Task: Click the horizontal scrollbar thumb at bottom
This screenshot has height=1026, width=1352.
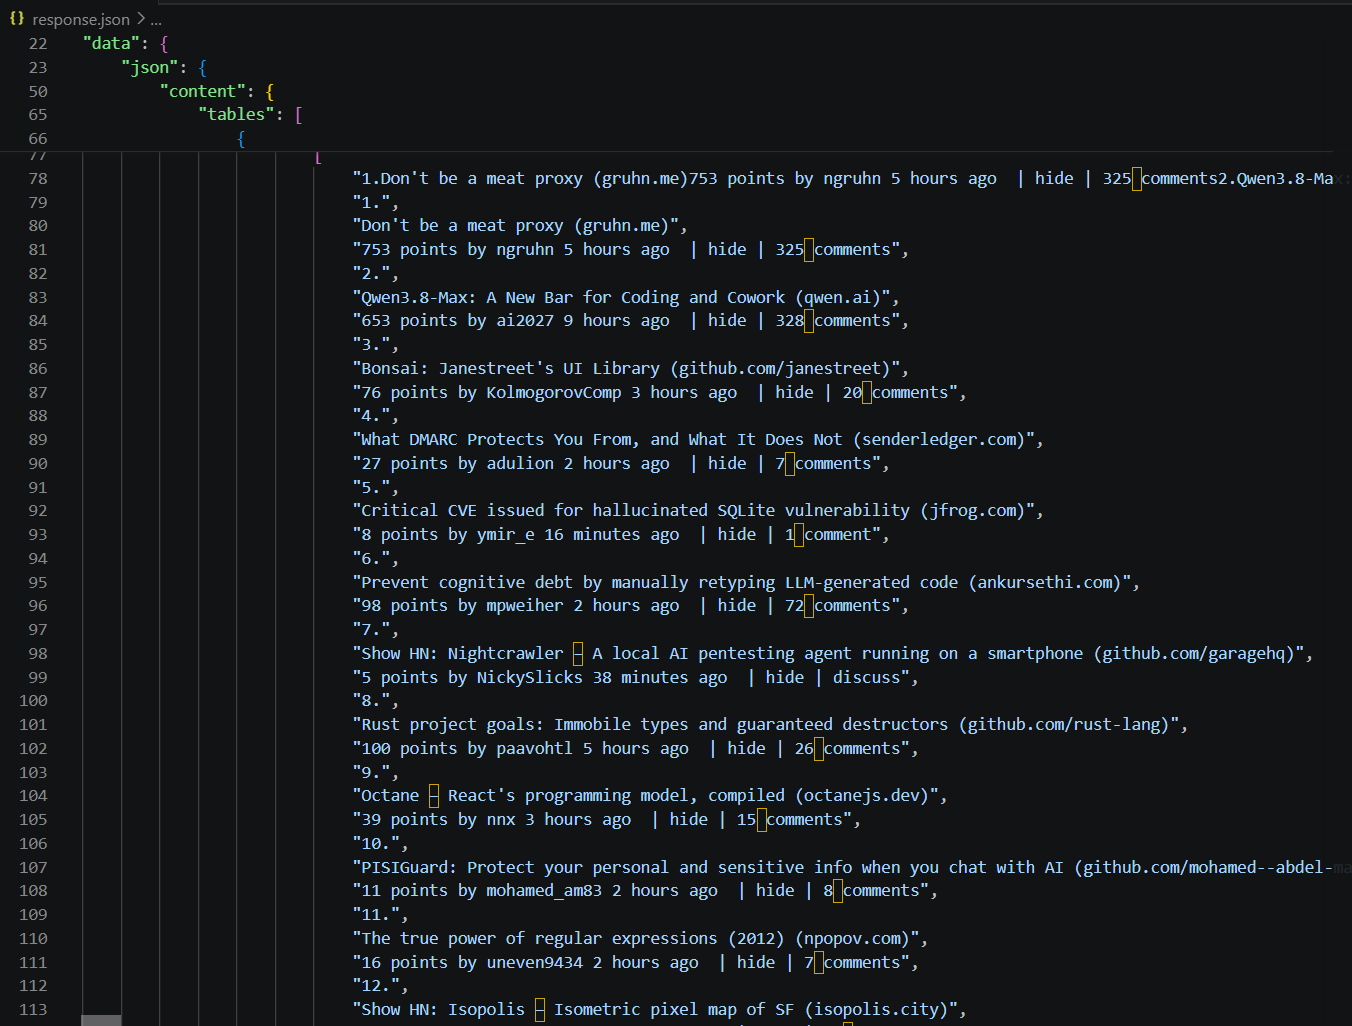Action: coord(101,1021)
